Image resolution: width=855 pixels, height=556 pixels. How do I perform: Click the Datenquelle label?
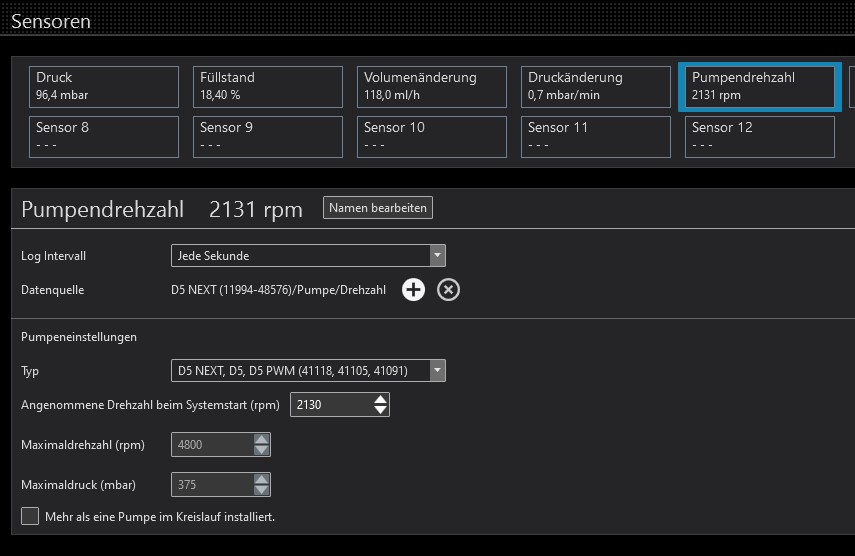tap(52, 290)
